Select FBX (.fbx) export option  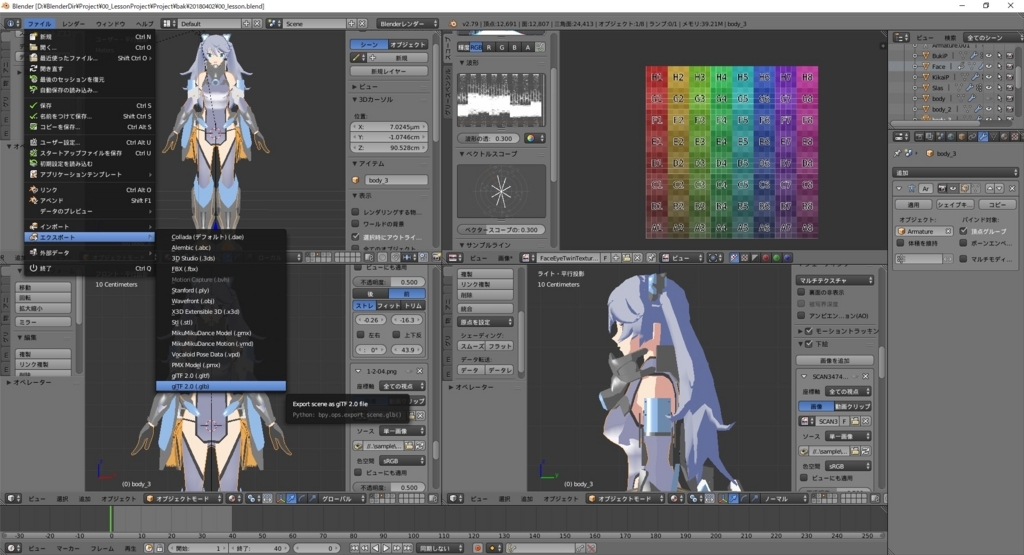pos(221,269)
